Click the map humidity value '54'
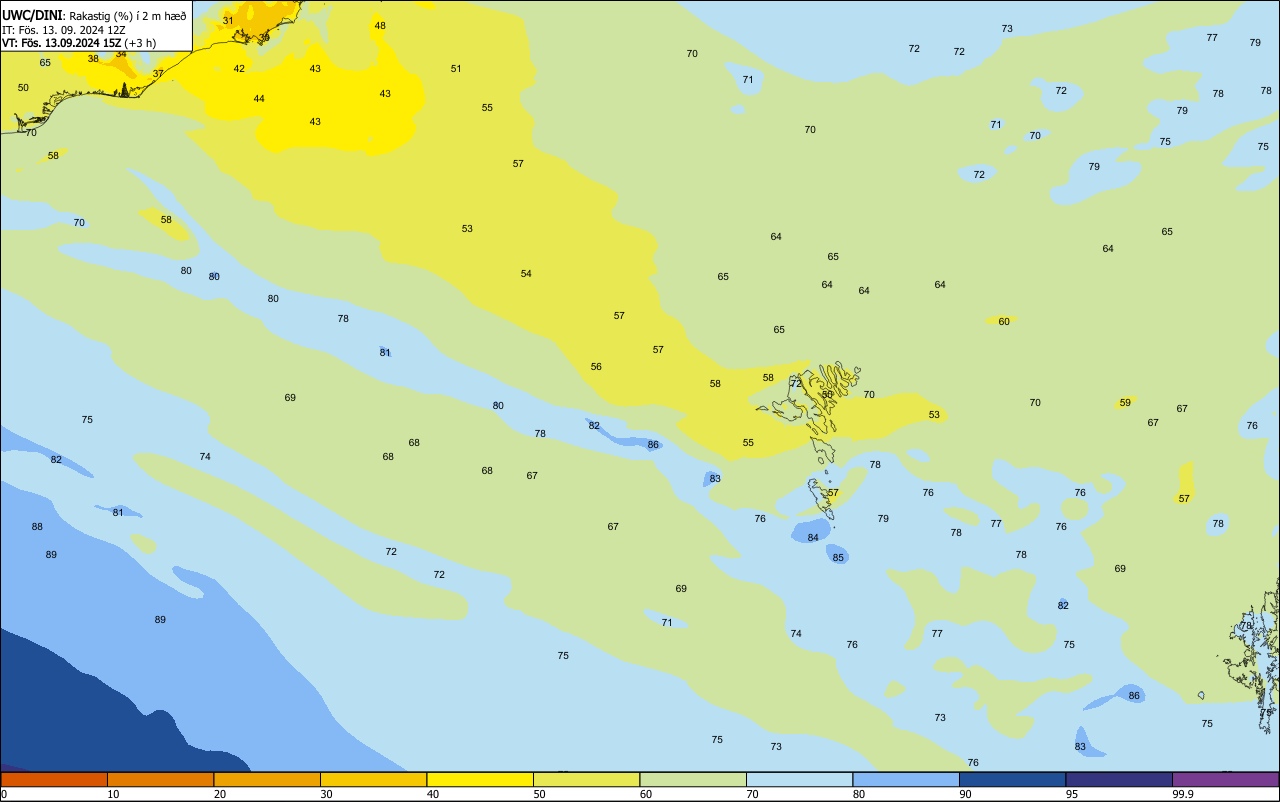This screenshot has width=1280, height=802. 526,273
